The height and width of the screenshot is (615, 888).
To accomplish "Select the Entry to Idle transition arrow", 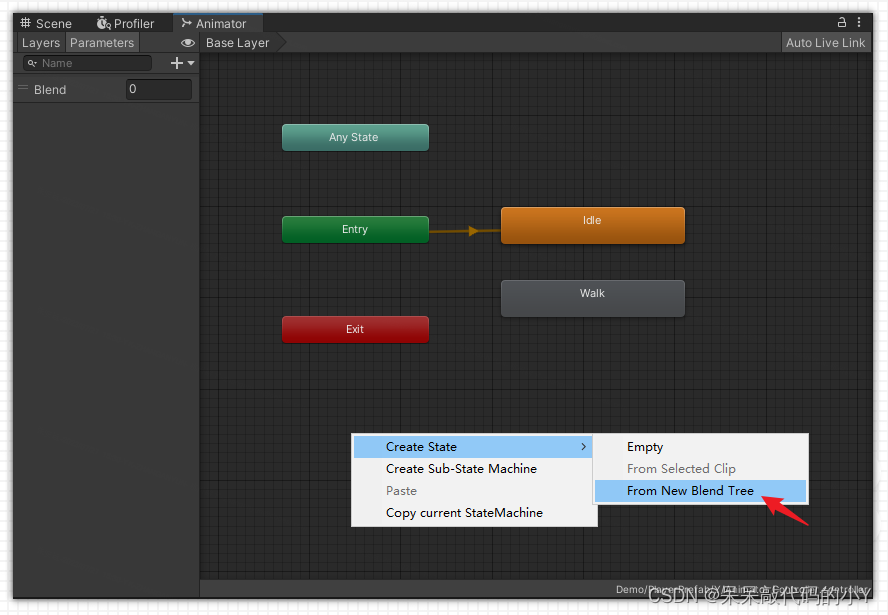I will pyautogui.click(x=473, y=231).
